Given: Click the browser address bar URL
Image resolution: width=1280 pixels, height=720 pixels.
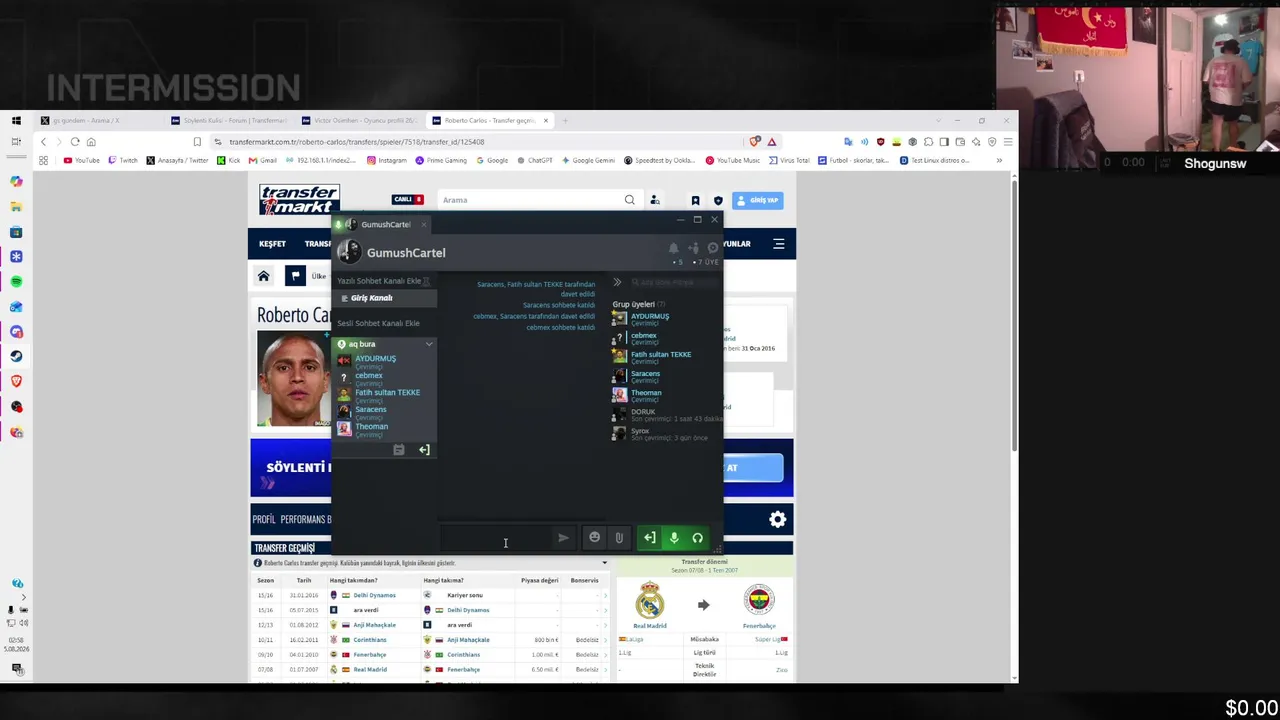Looking at the screenshot, I should pyautogui.click(x=357, y=142).
